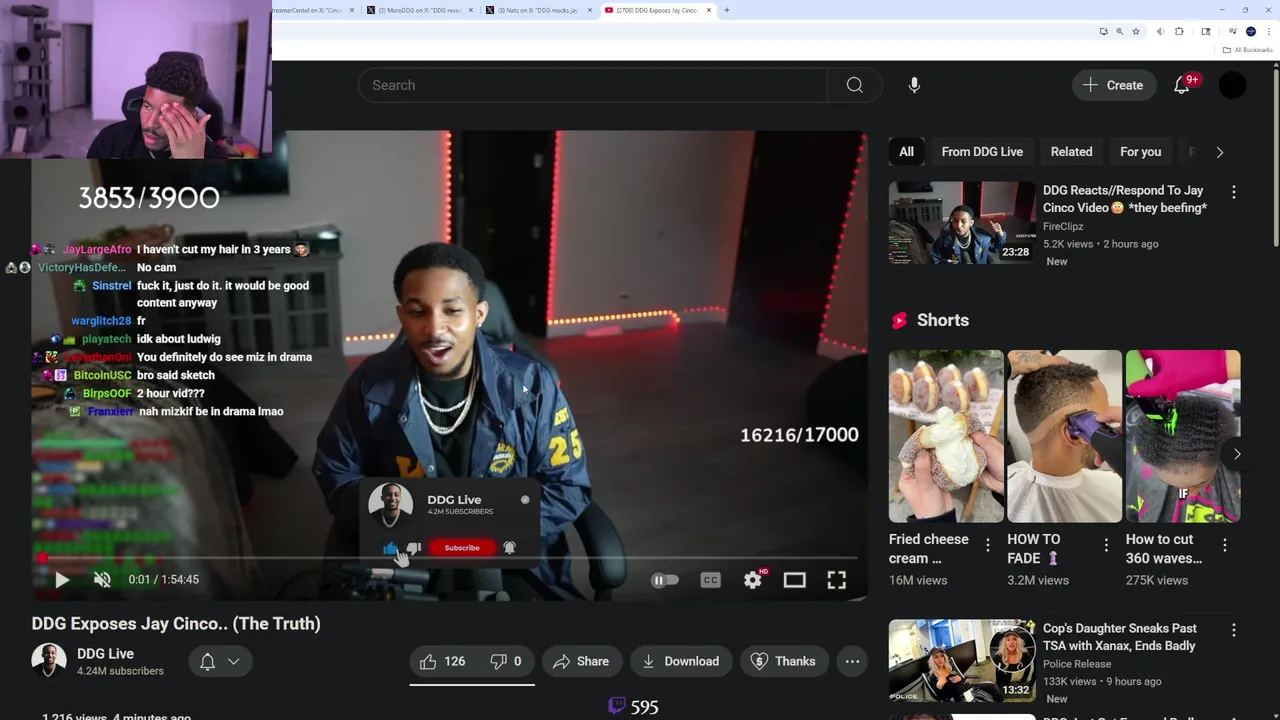
Task: Open the Chrome three-dot menu
Action: [x=1269, y=32]
